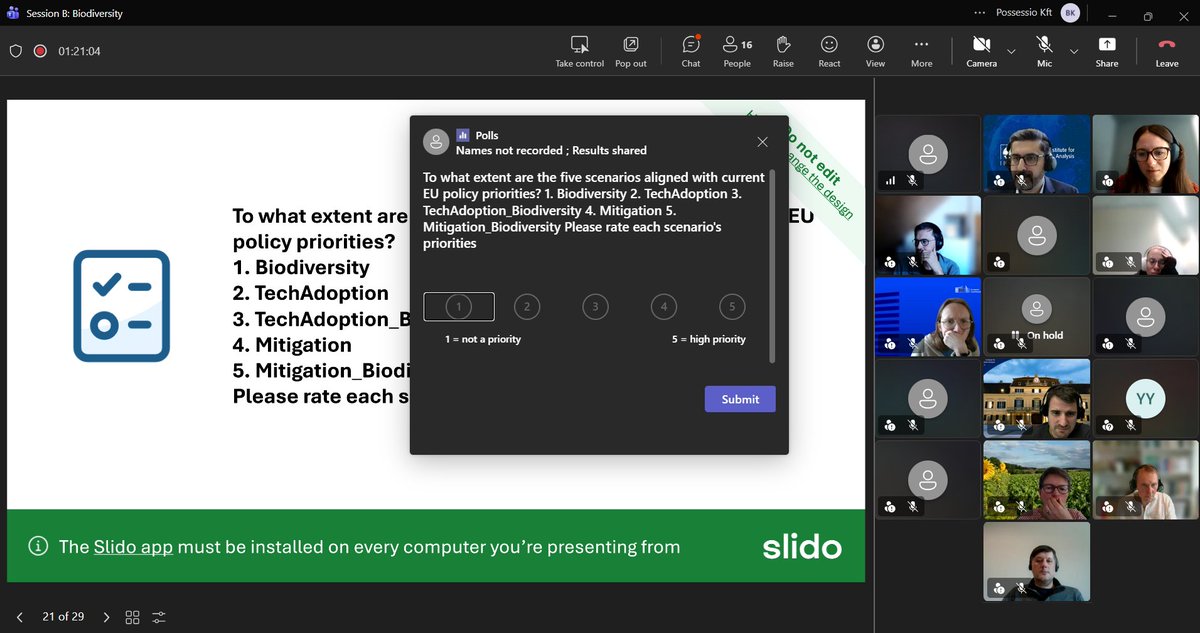
Task: Go to the next slide
Action: point(107,617)
